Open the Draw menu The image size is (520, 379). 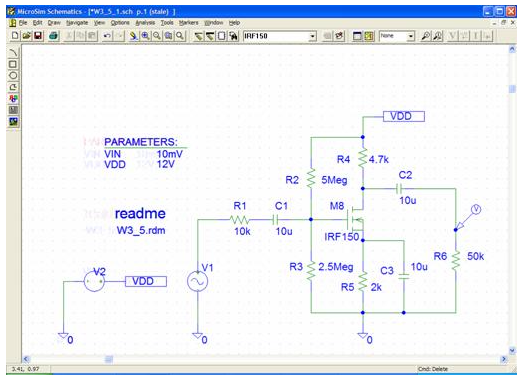54,23
